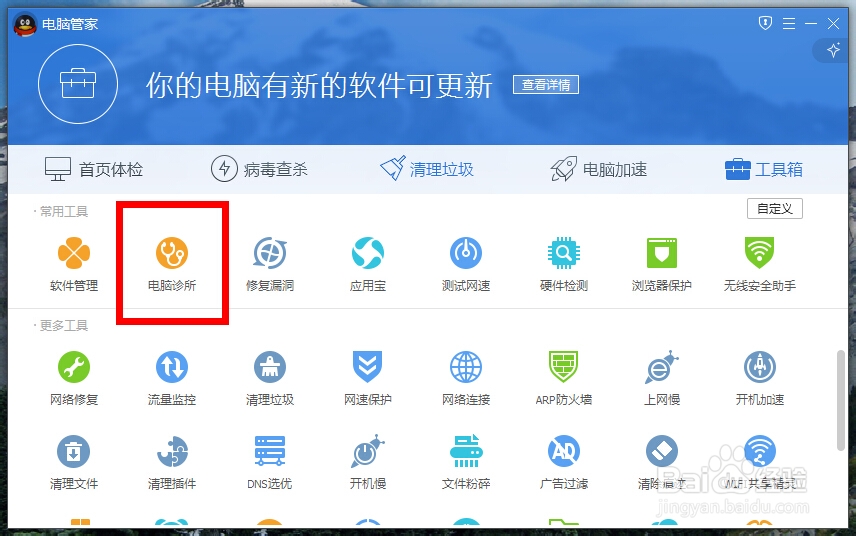Open the 网速保护 speed protection tool

click(367, 378)
